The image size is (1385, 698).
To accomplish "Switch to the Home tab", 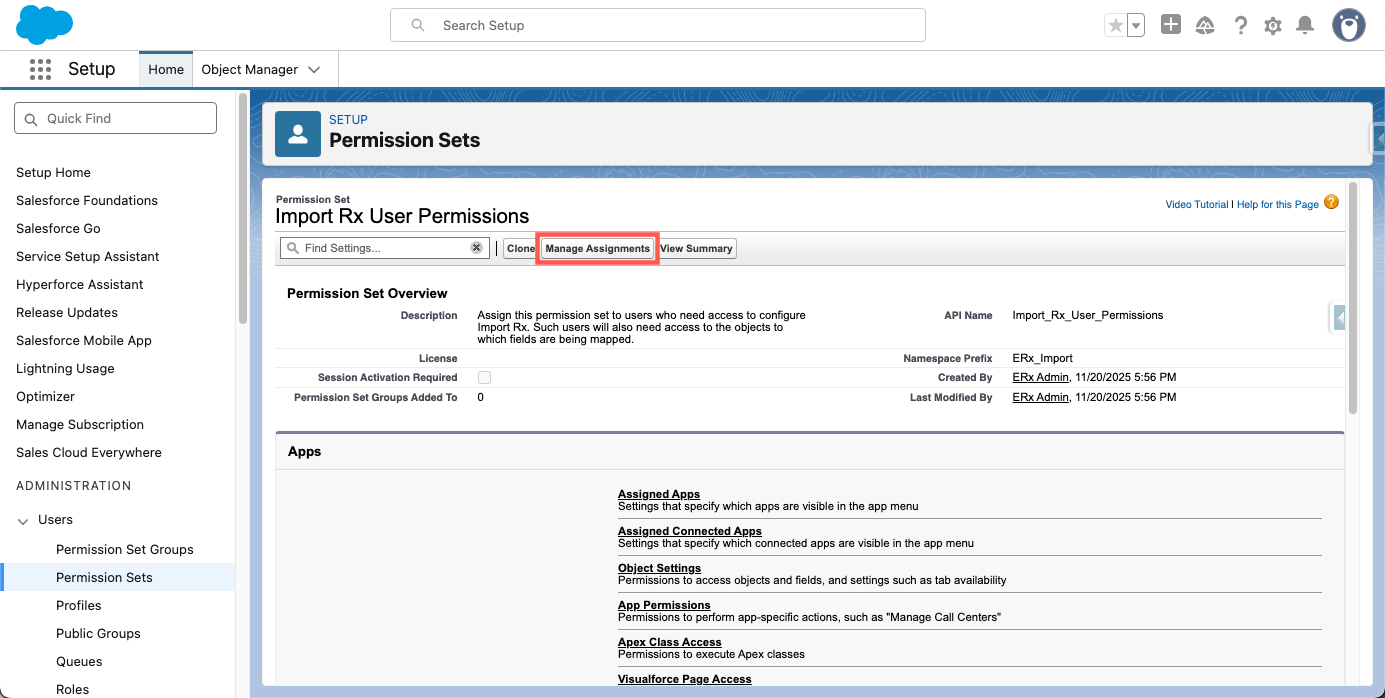I will [166, 70].
